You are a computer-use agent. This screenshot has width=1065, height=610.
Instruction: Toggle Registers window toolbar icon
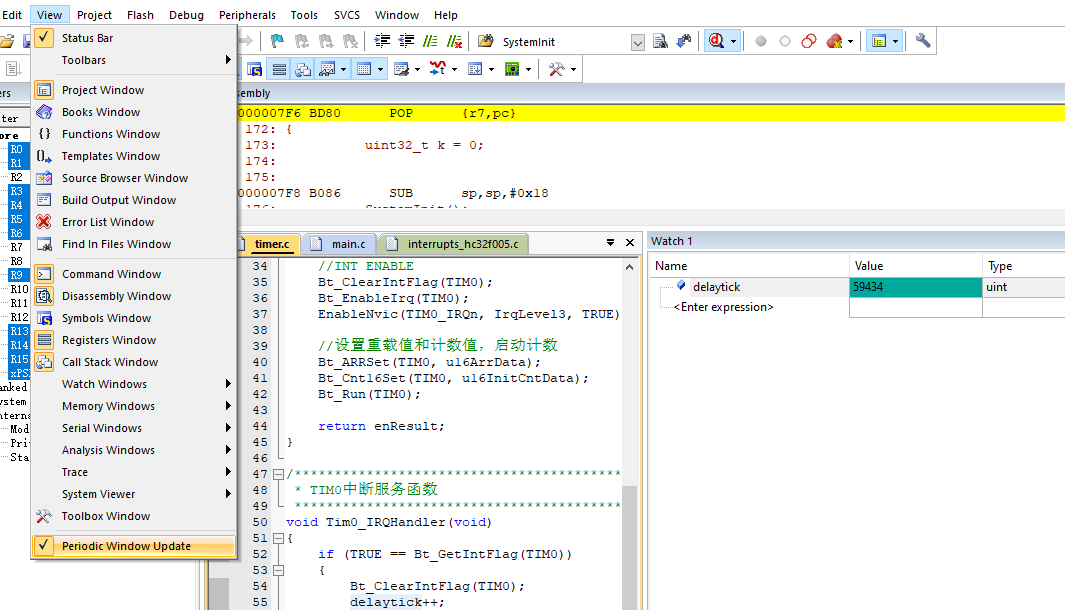279,69
